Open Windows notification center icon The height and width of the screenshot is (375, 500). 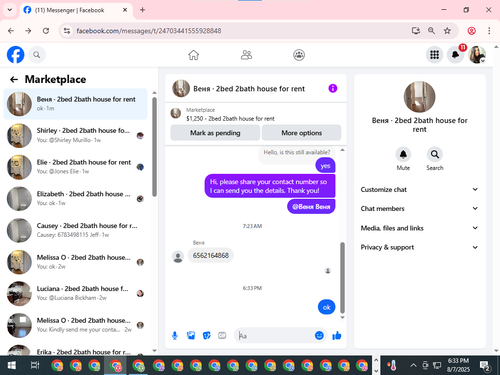[484, 366]
